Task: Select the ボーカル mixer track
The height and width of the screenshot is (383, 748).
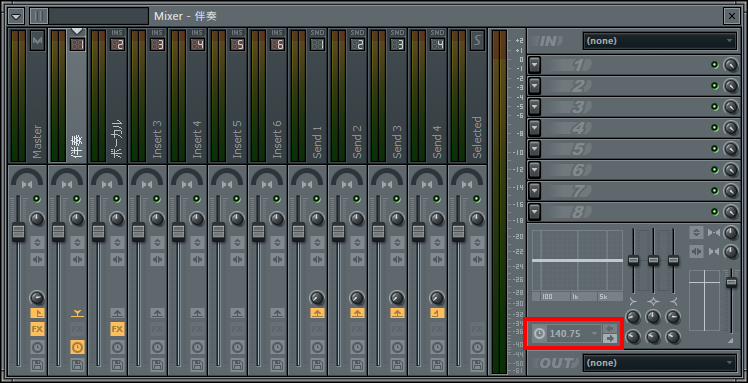Action: pos(107,95)
